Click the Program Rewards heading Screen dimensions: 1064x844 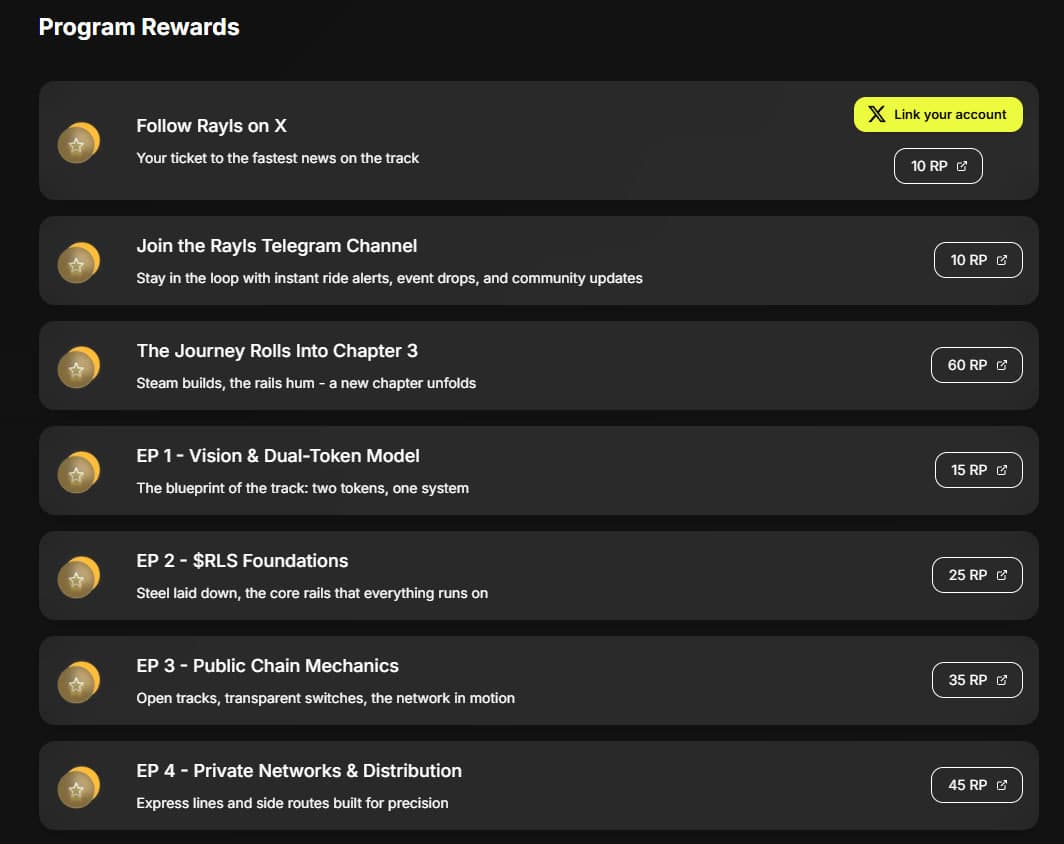click(139, 27)
